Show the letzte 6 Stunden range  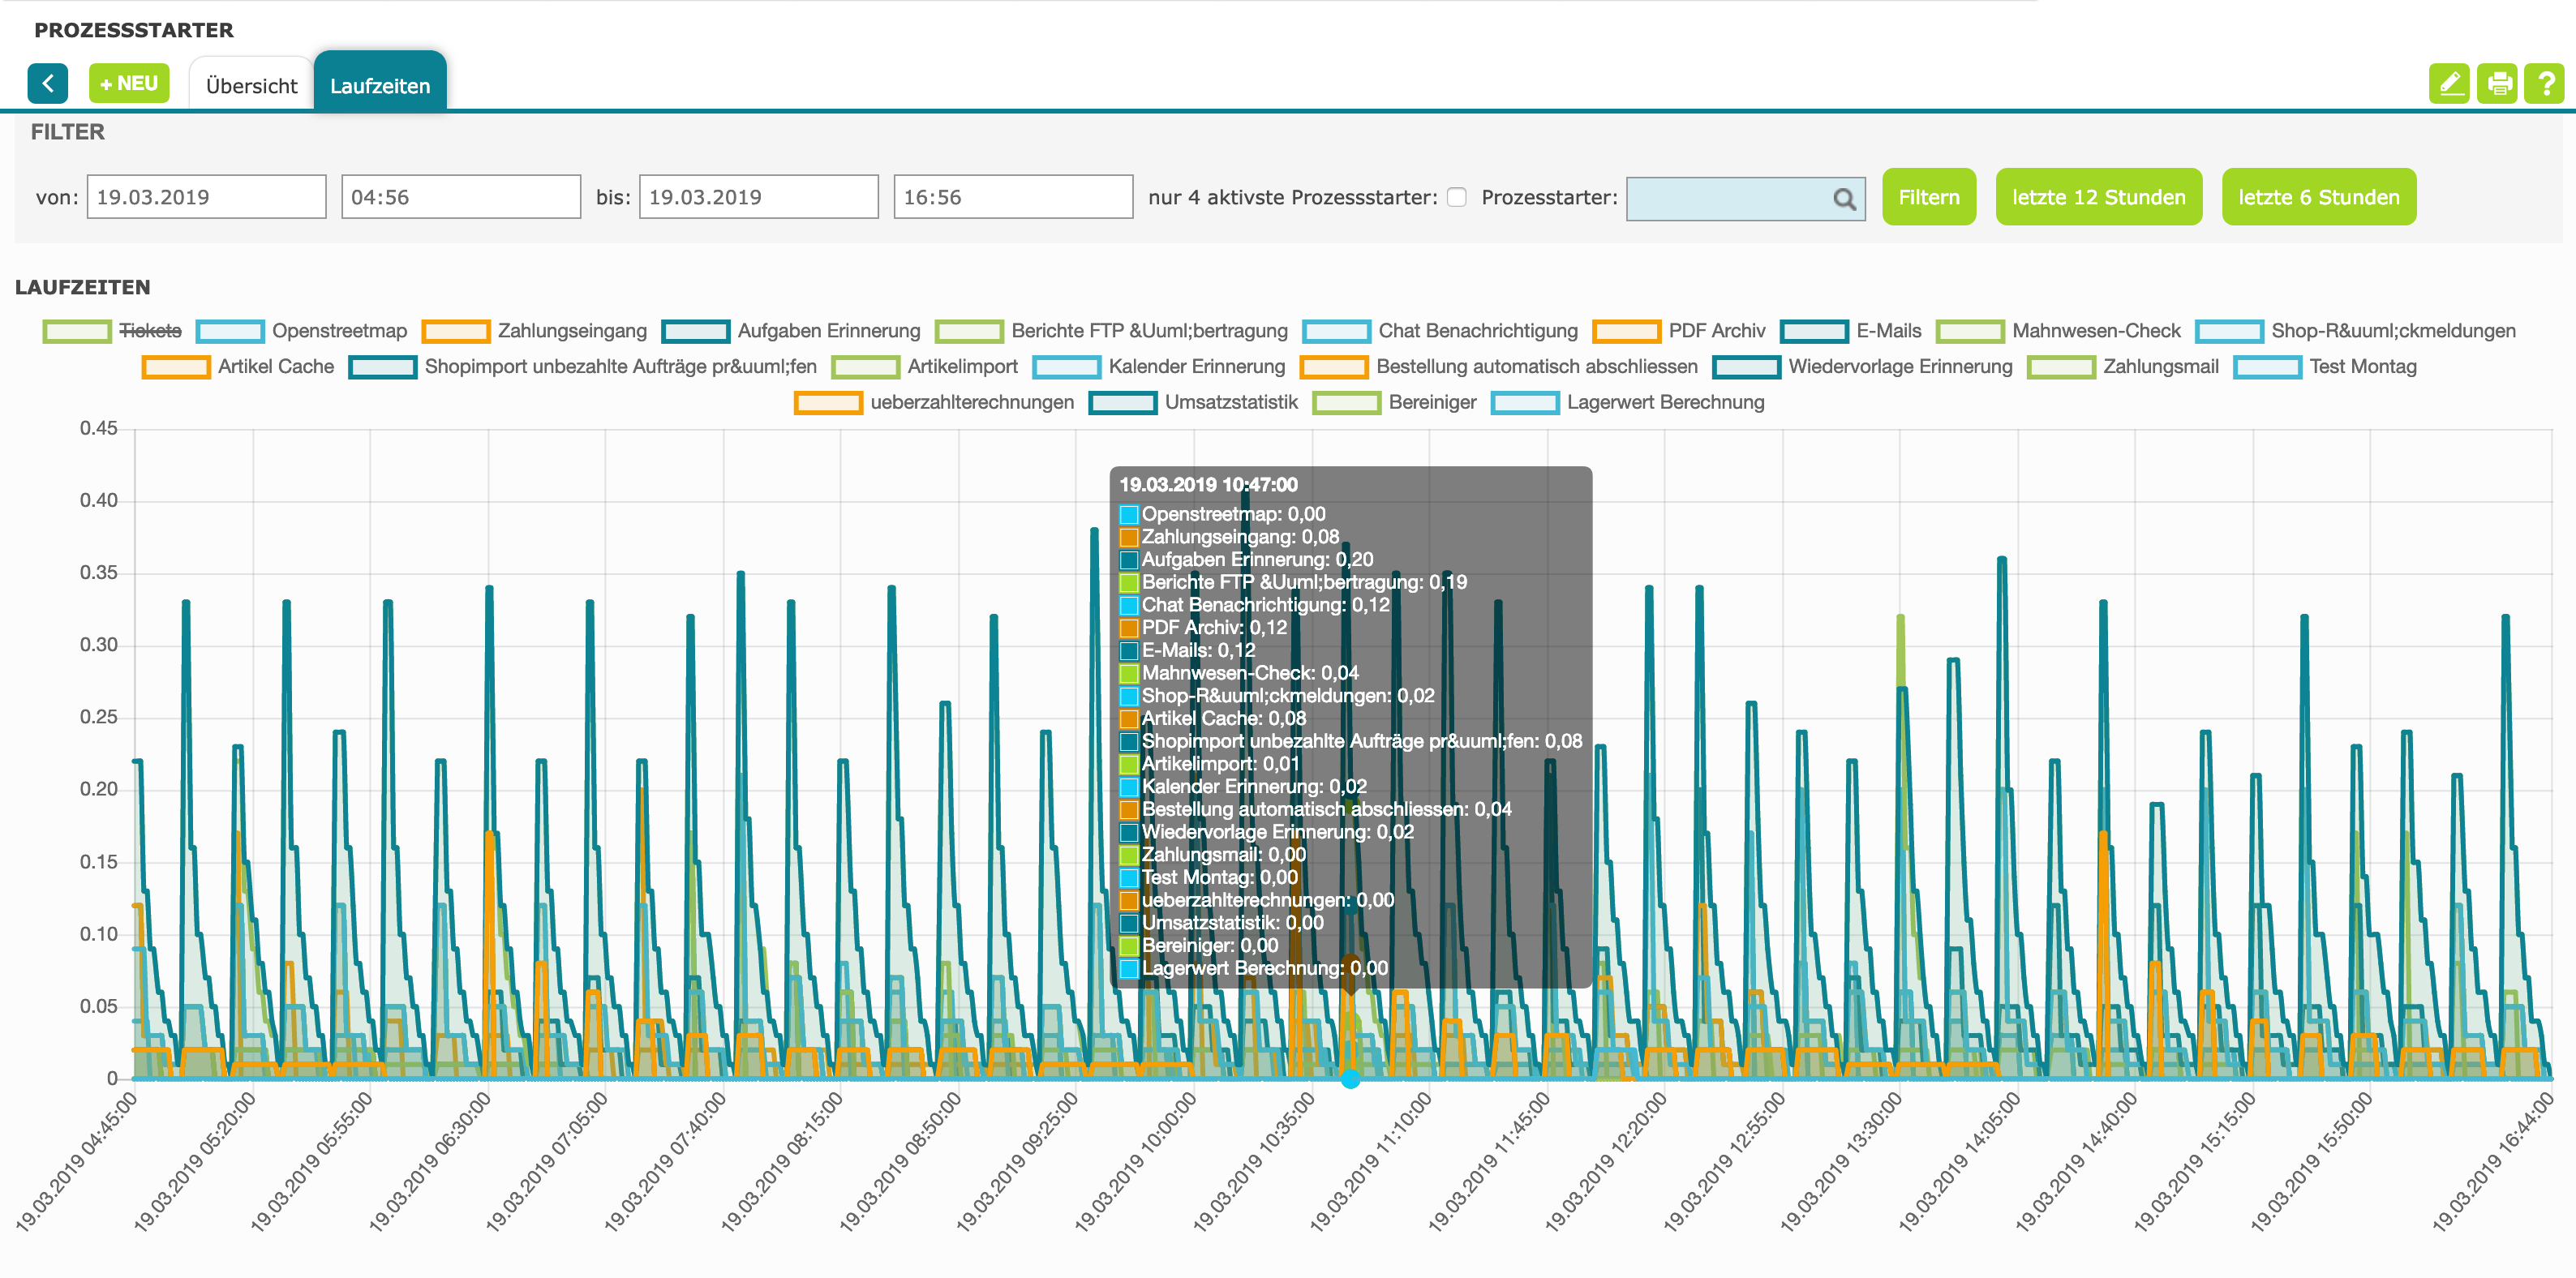tap(2318, 198)
